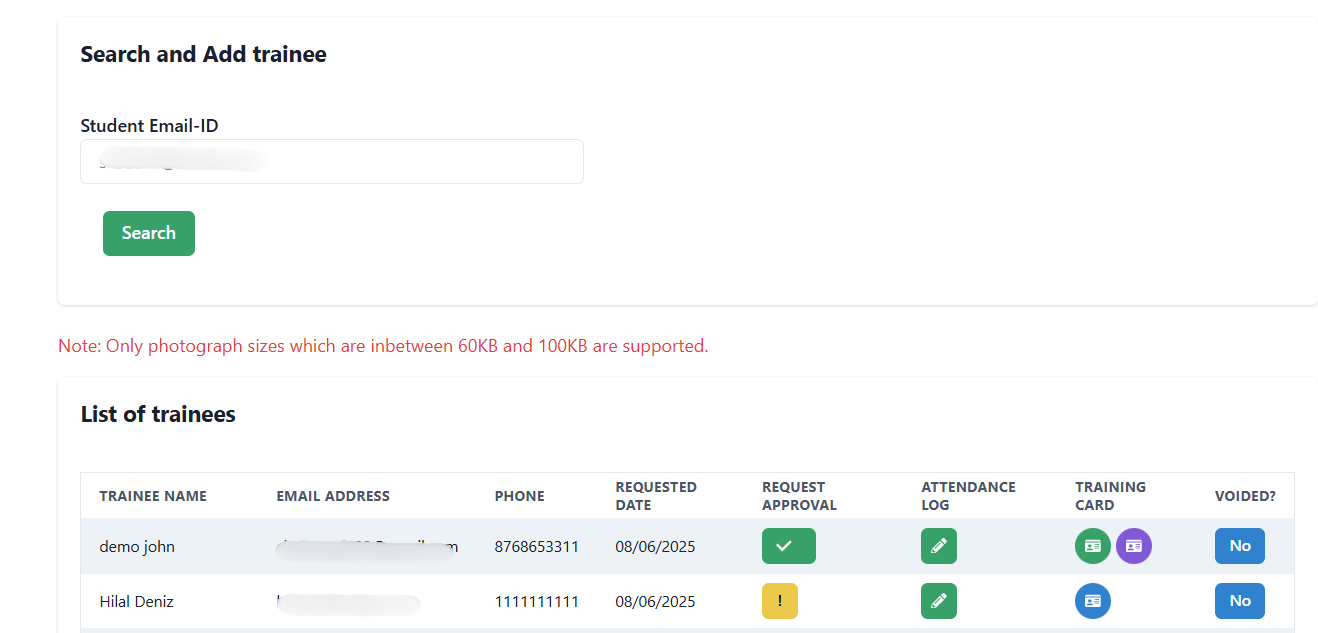View blue training card icon for Hilal Deniz
The height and width of the screenshot is (633, 1318).
(x=1092, y=601)
